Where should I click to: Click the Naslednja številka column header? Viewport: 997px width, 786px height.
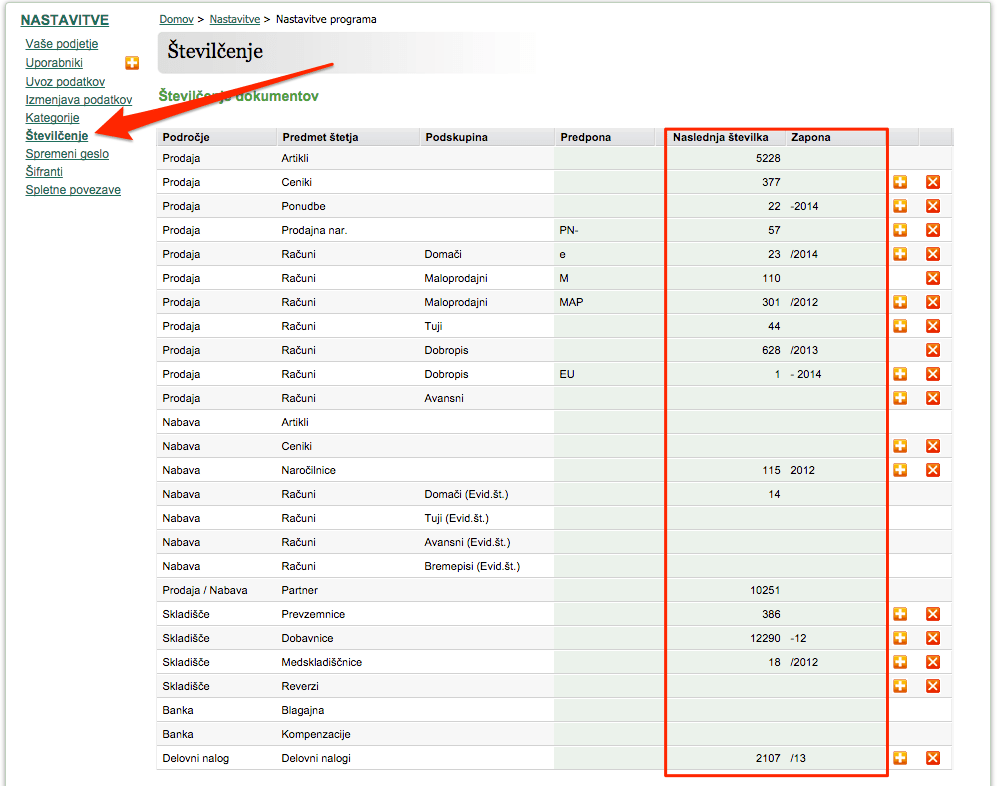(720, 137)
